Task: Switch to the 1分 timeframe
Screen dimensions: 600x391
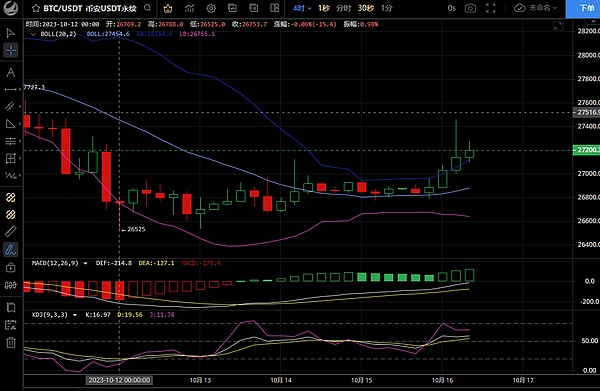Action: [x=387, y=8]
